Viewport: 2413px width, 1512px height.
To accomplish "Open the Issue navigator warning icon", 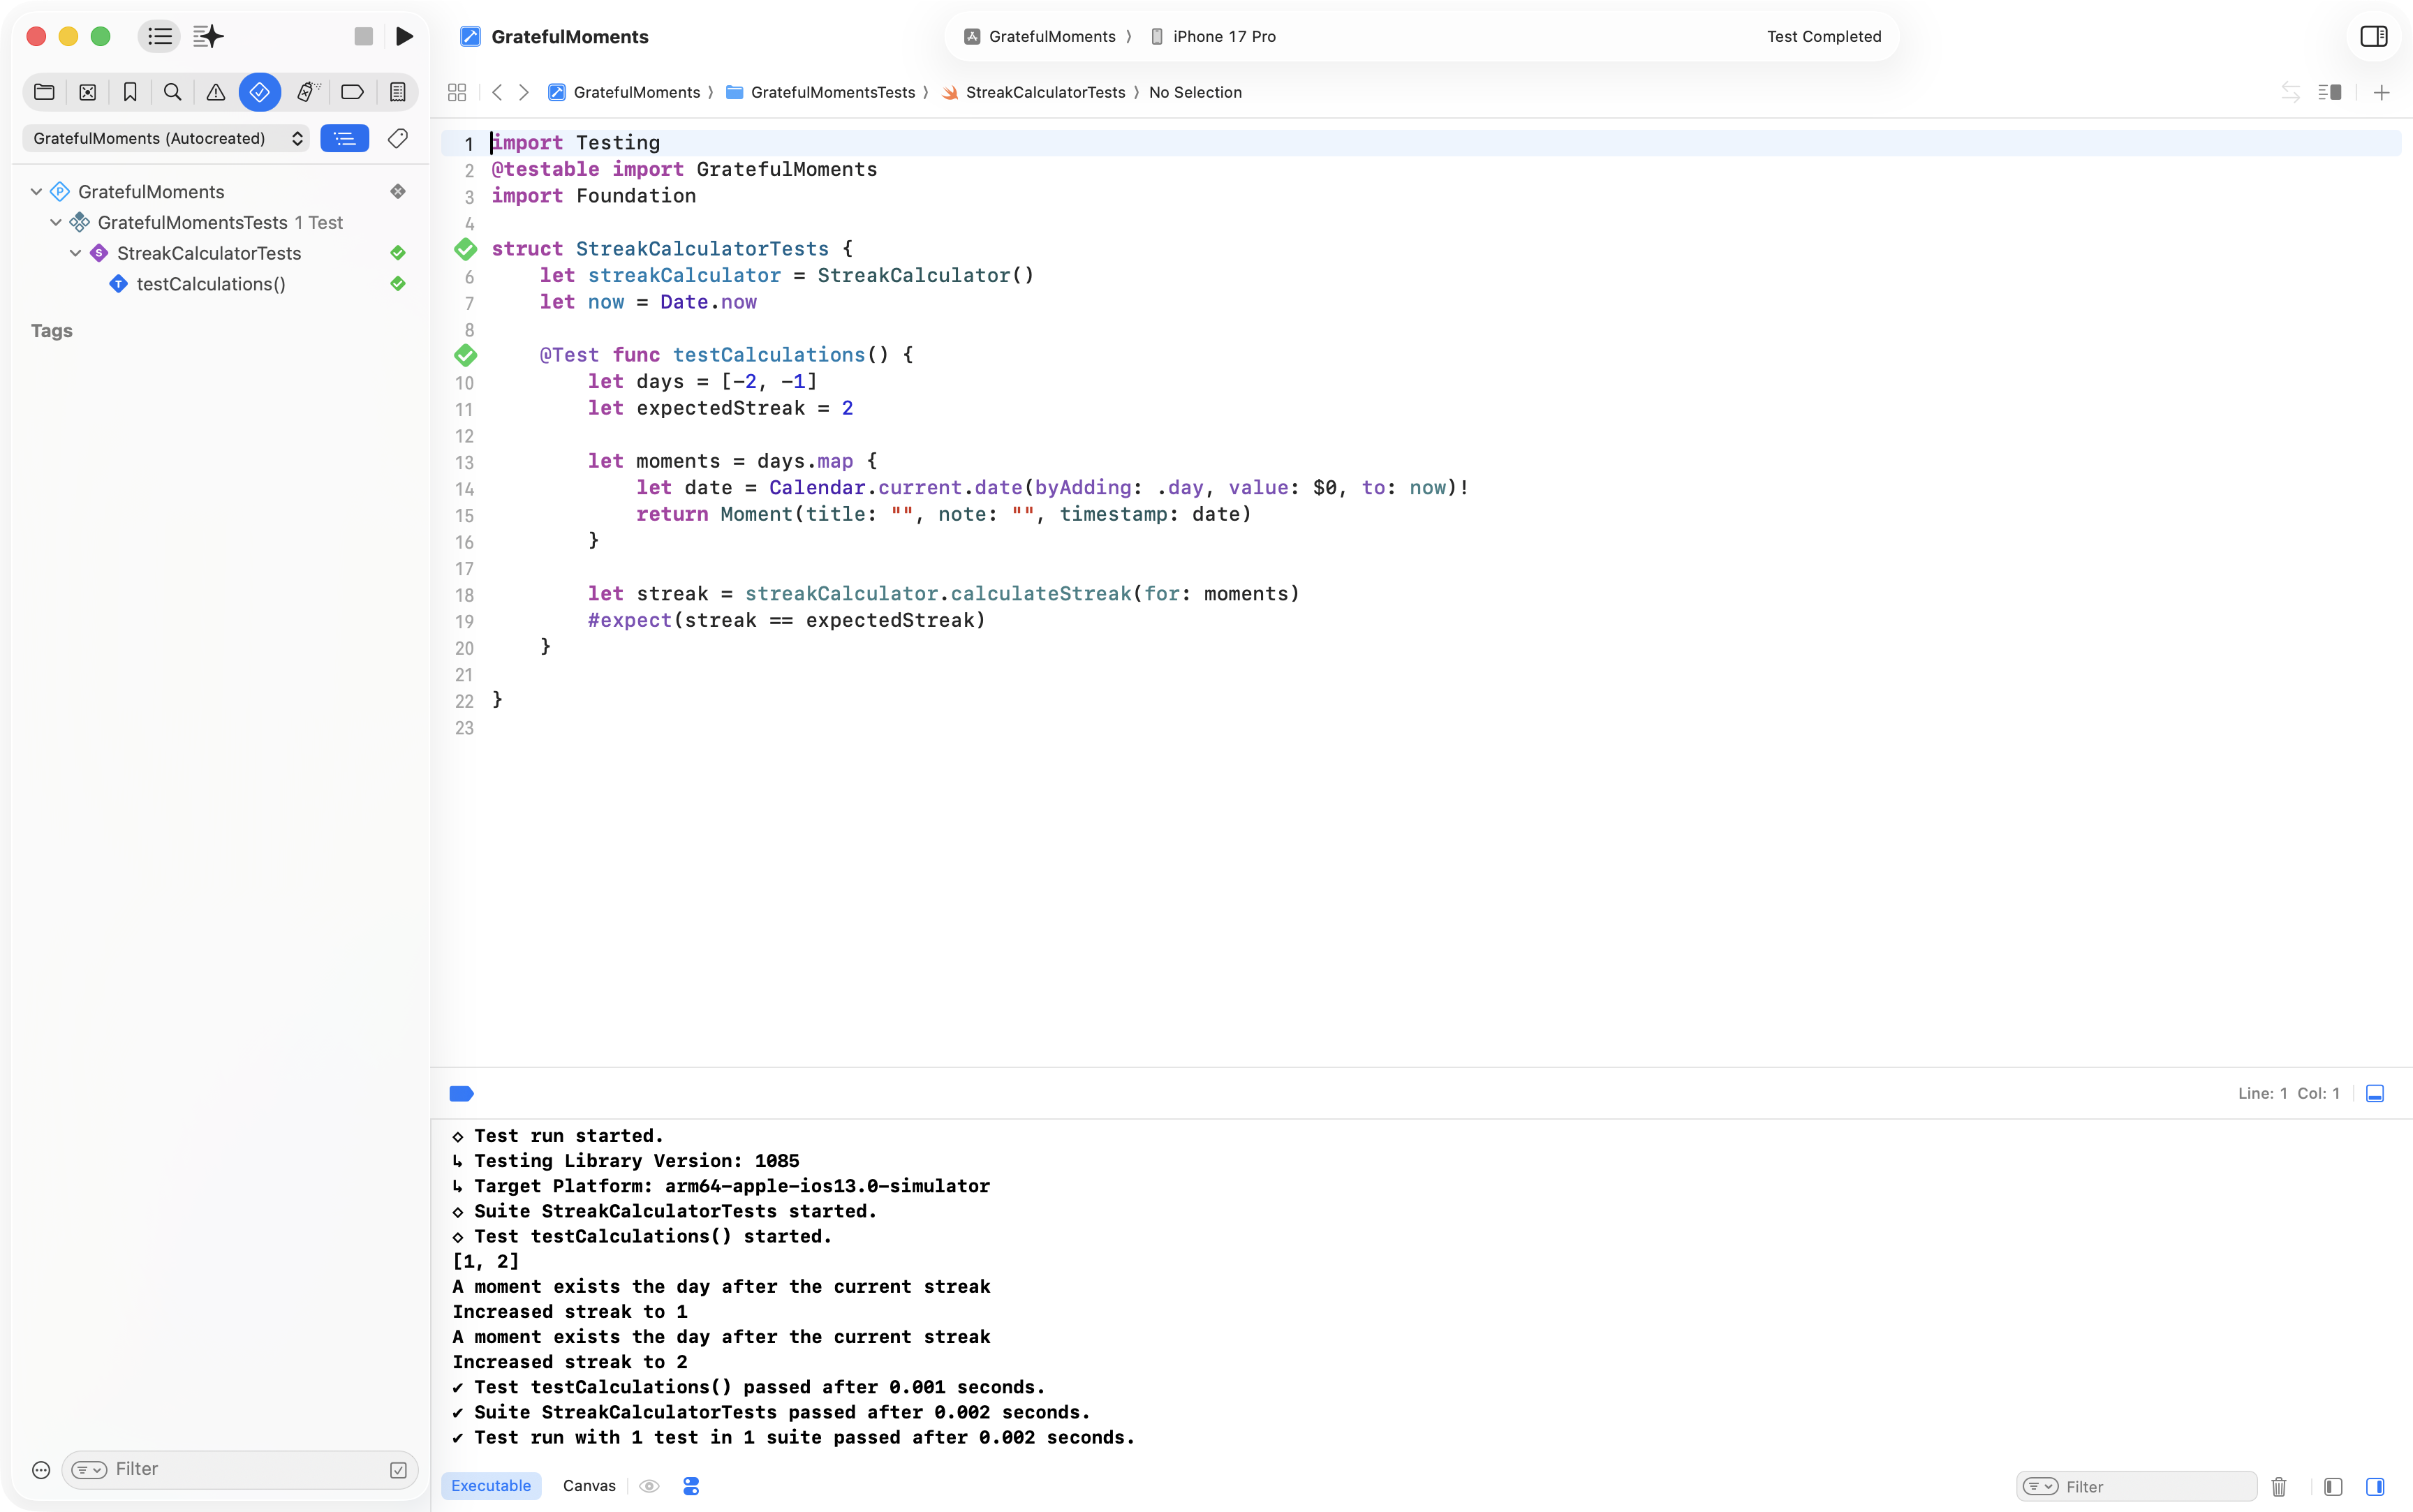I will click(x=215, y=92).
